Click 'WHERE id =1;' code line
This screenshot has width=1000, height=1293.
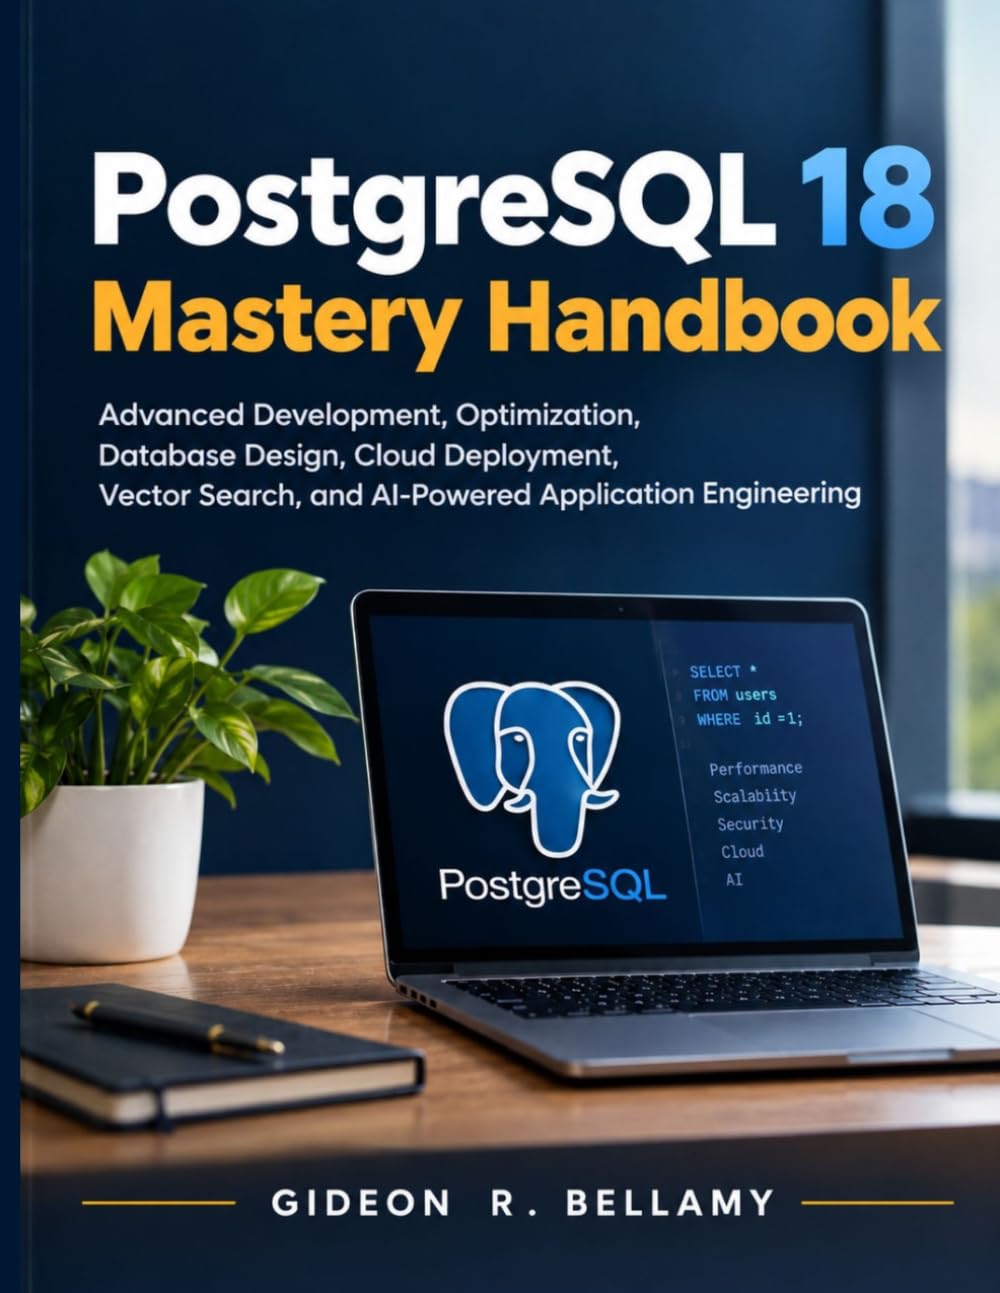tap(750, 719)
